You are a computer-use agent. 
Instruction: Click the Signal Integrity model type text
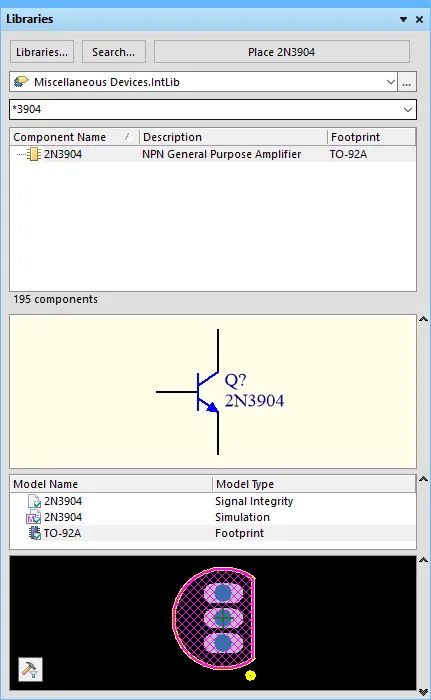254,501
